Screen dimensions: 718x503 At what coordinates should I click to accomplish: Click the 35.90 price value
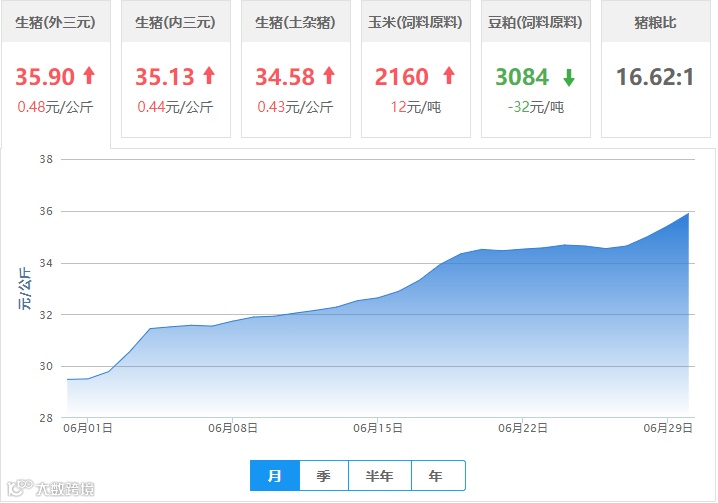tap(45, 77)
